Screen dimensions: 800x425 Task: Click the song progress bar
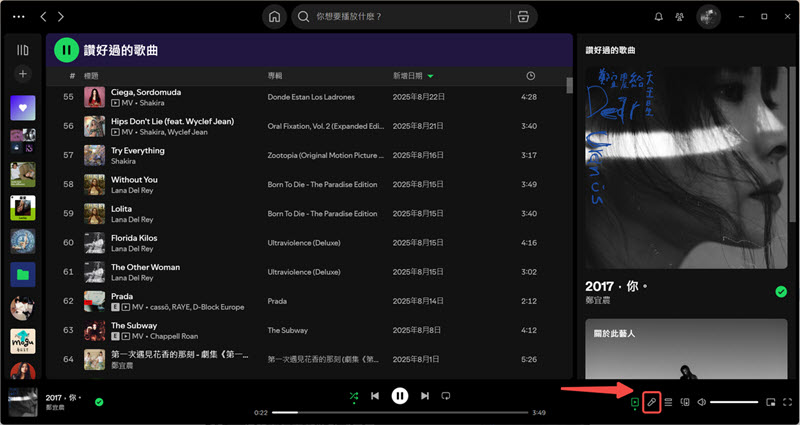(x=400, y=412)
